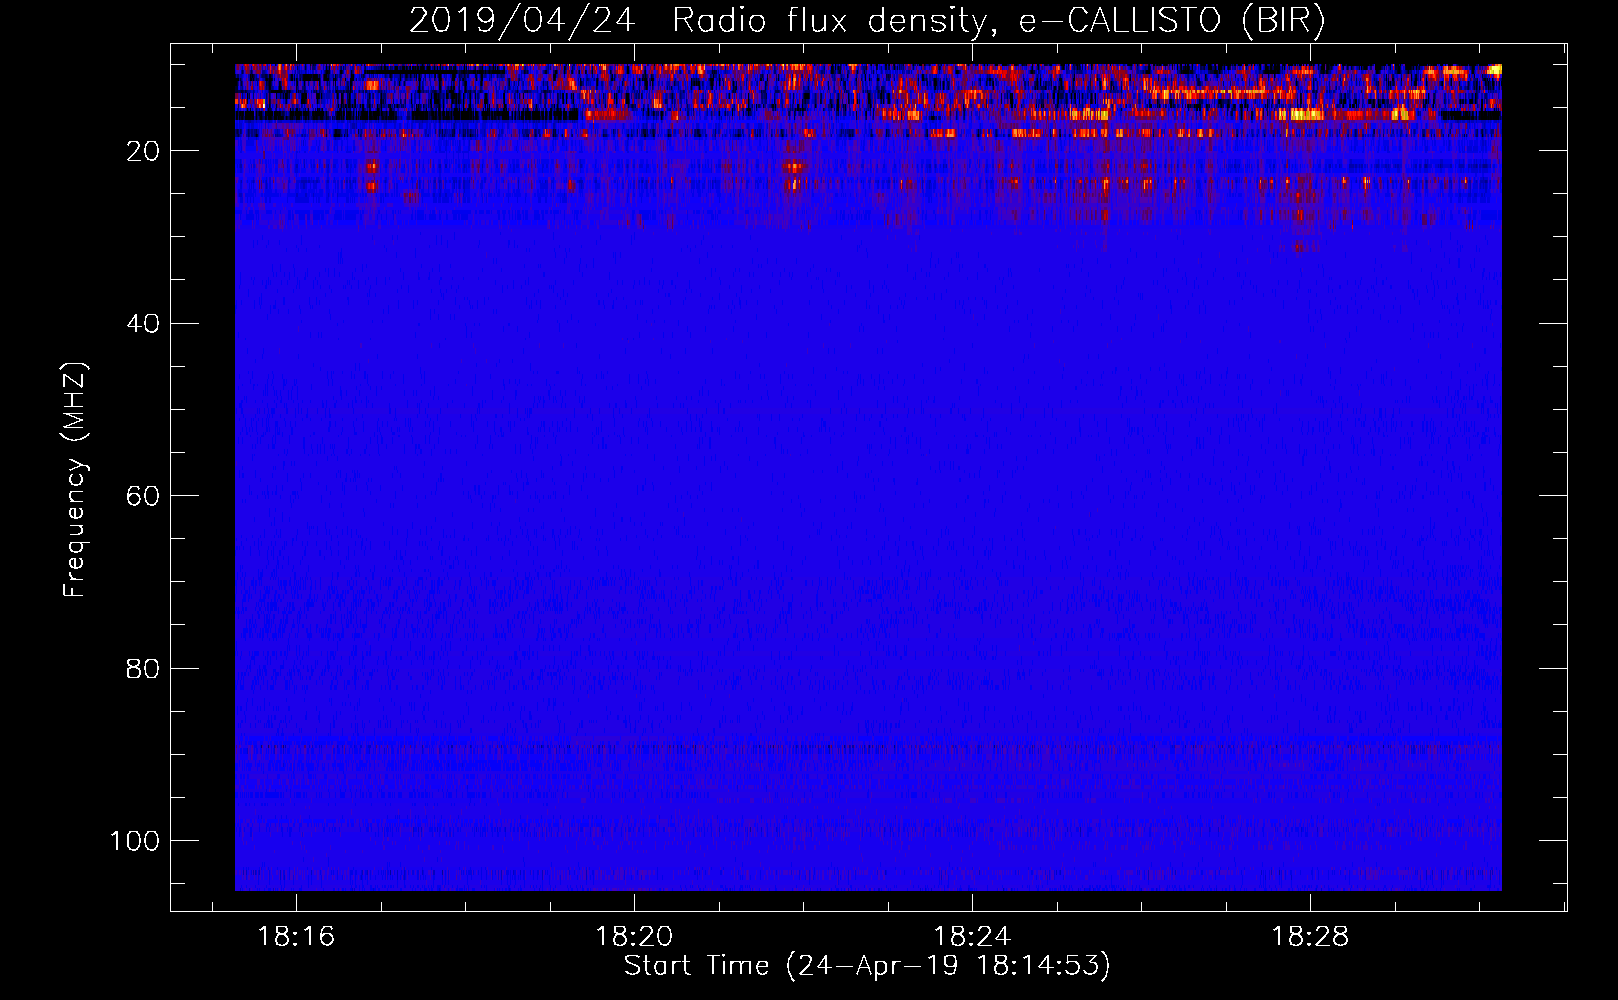Click the 80 MHz frequency tick label

(143, 669)
